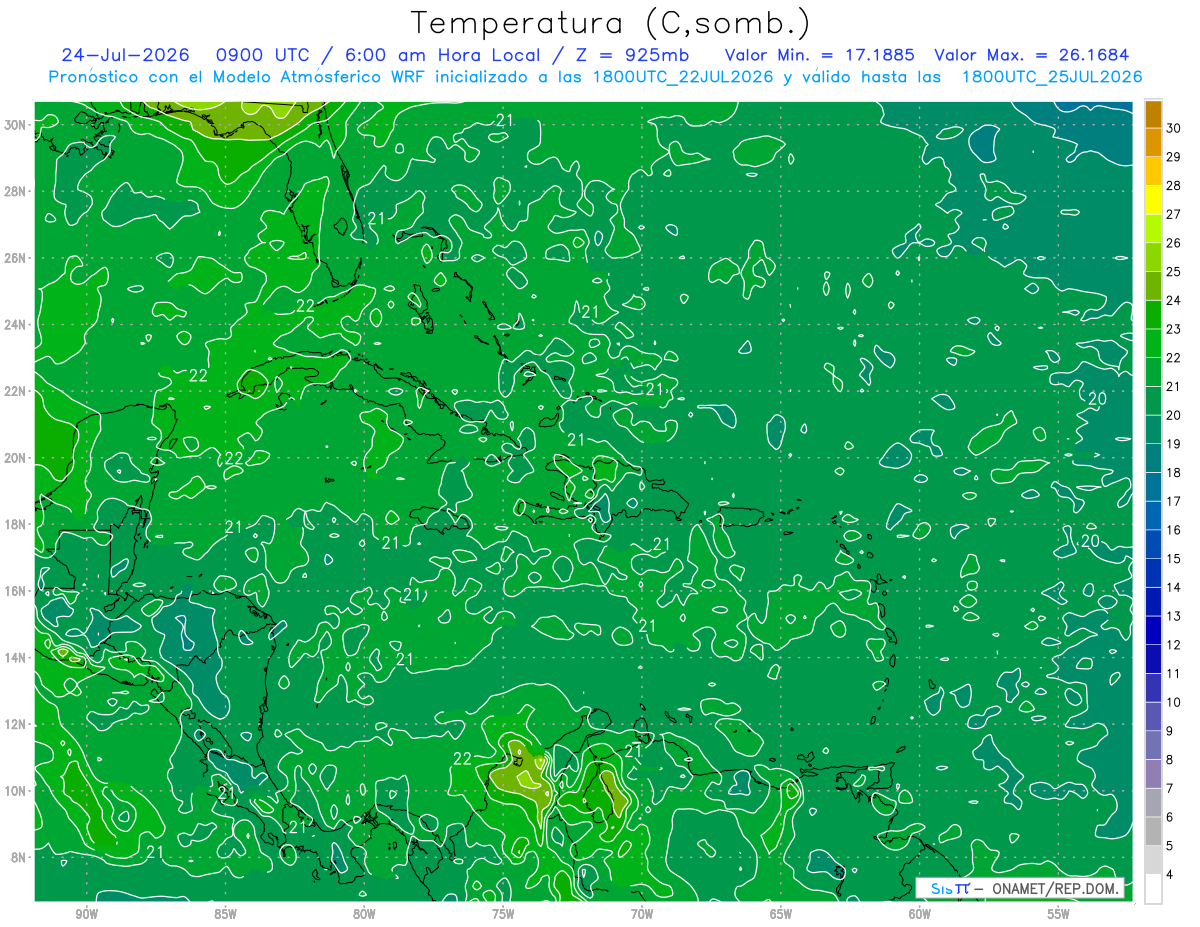1200x927 pixels.
Task: Click the topmost brown-orange swatch on color scale
Action: pos(1153,114)
